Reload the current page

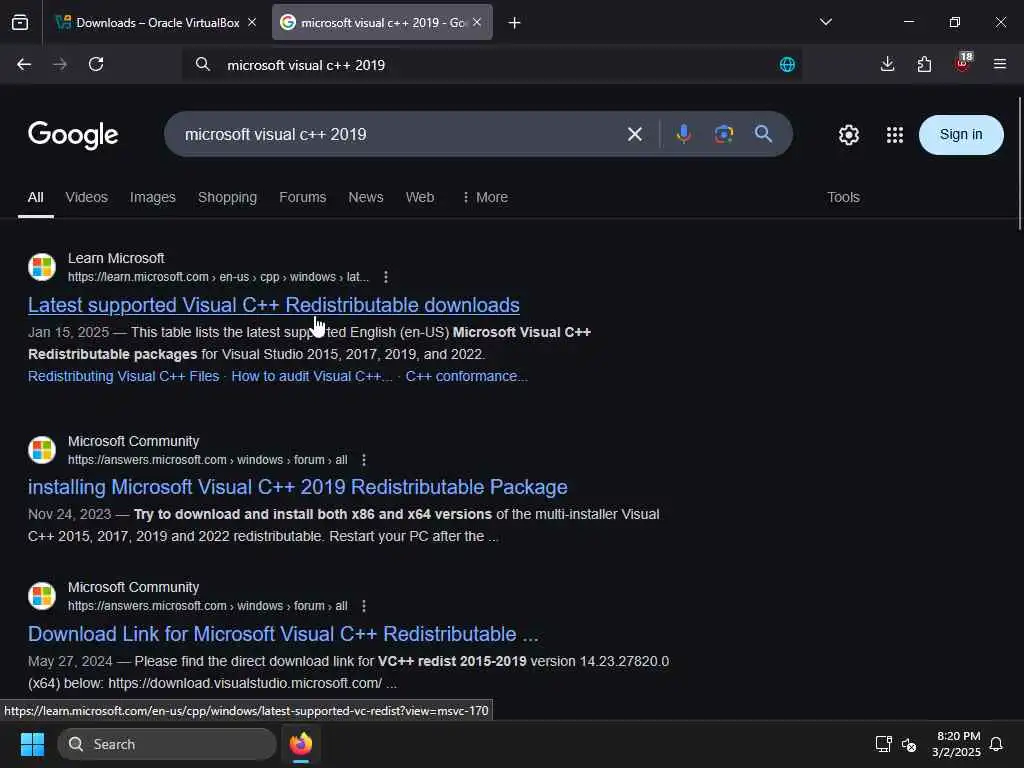(x=96, y=64)
